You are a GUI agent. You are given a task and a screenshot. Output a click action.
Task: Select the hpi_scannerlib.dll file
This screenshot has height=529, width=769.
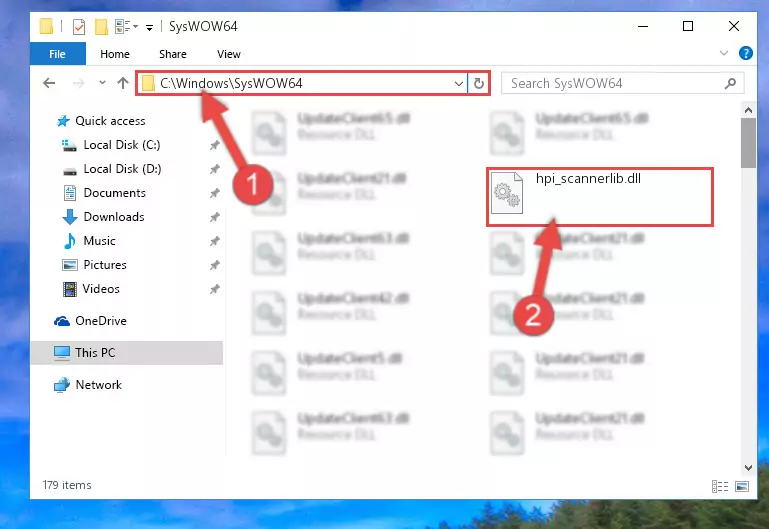click(x=599, y=197)
